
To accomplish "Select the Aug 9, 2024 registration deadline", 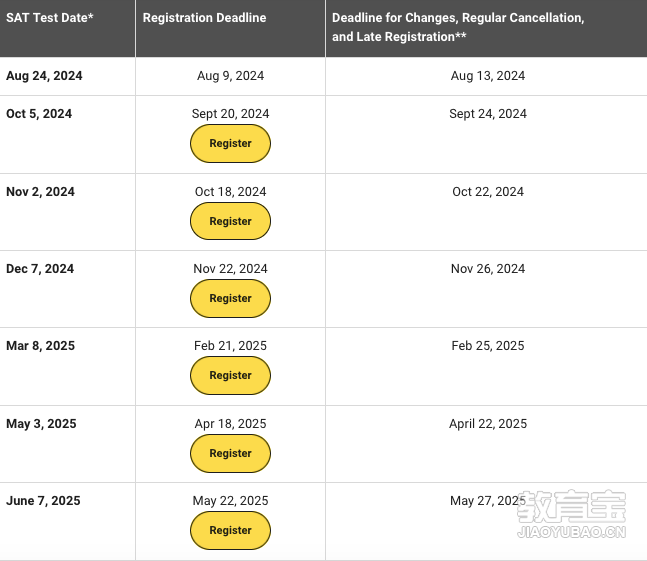I will tap(230, 76).
